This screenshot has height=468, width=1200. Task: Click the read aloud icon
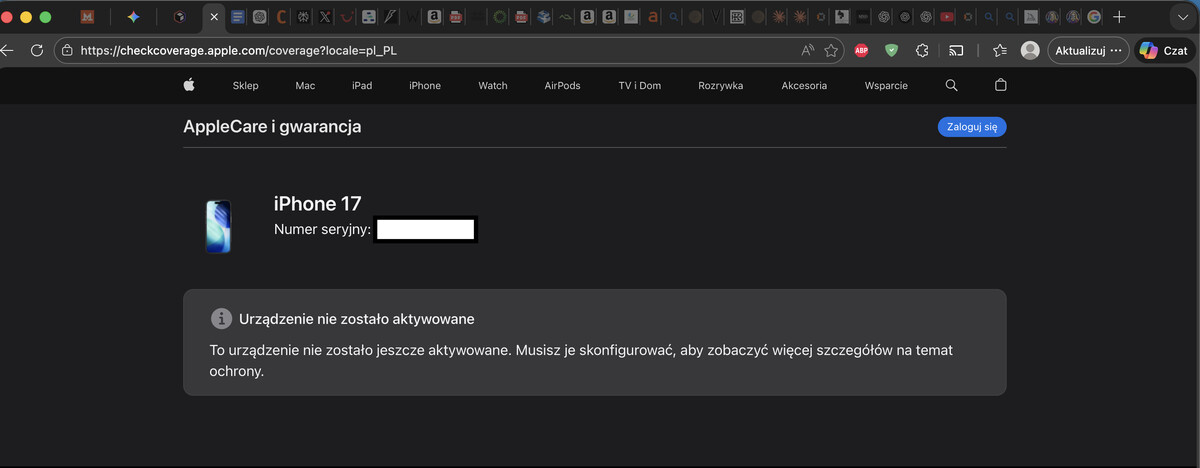[x=808, y=50]
